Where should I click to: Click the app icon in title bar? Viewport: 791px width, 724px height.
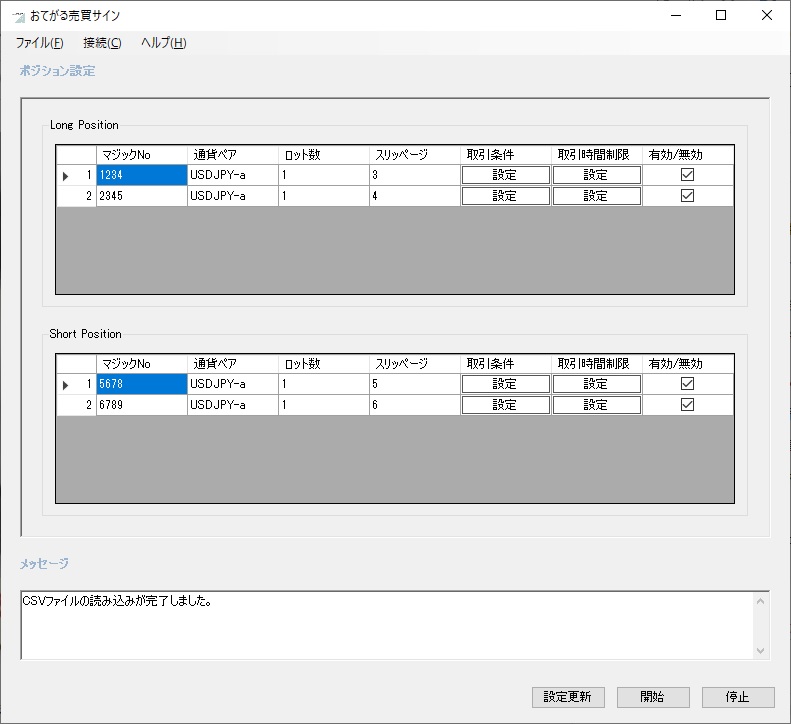coord(18,16)
